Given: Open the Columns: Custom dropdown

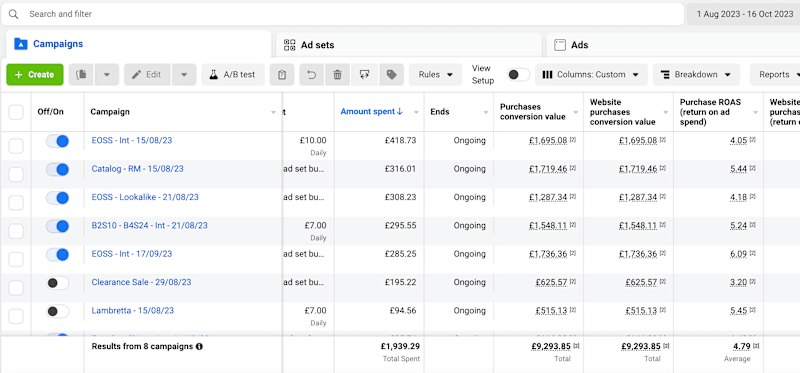Looking at the screenshot, I should click(x=591, y=74).
